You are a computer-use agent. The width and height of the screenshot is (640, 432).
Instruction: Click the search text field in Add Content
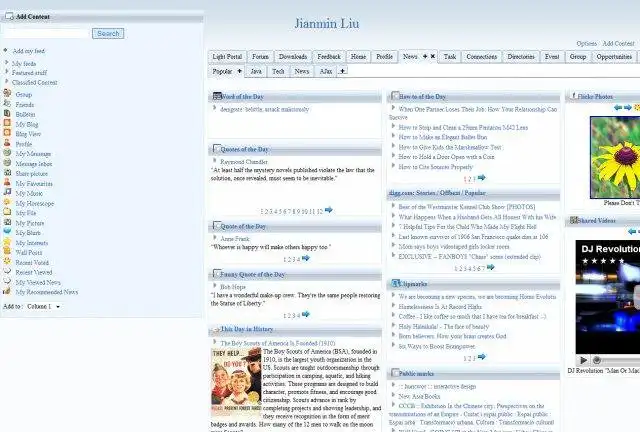click(46, 33)
